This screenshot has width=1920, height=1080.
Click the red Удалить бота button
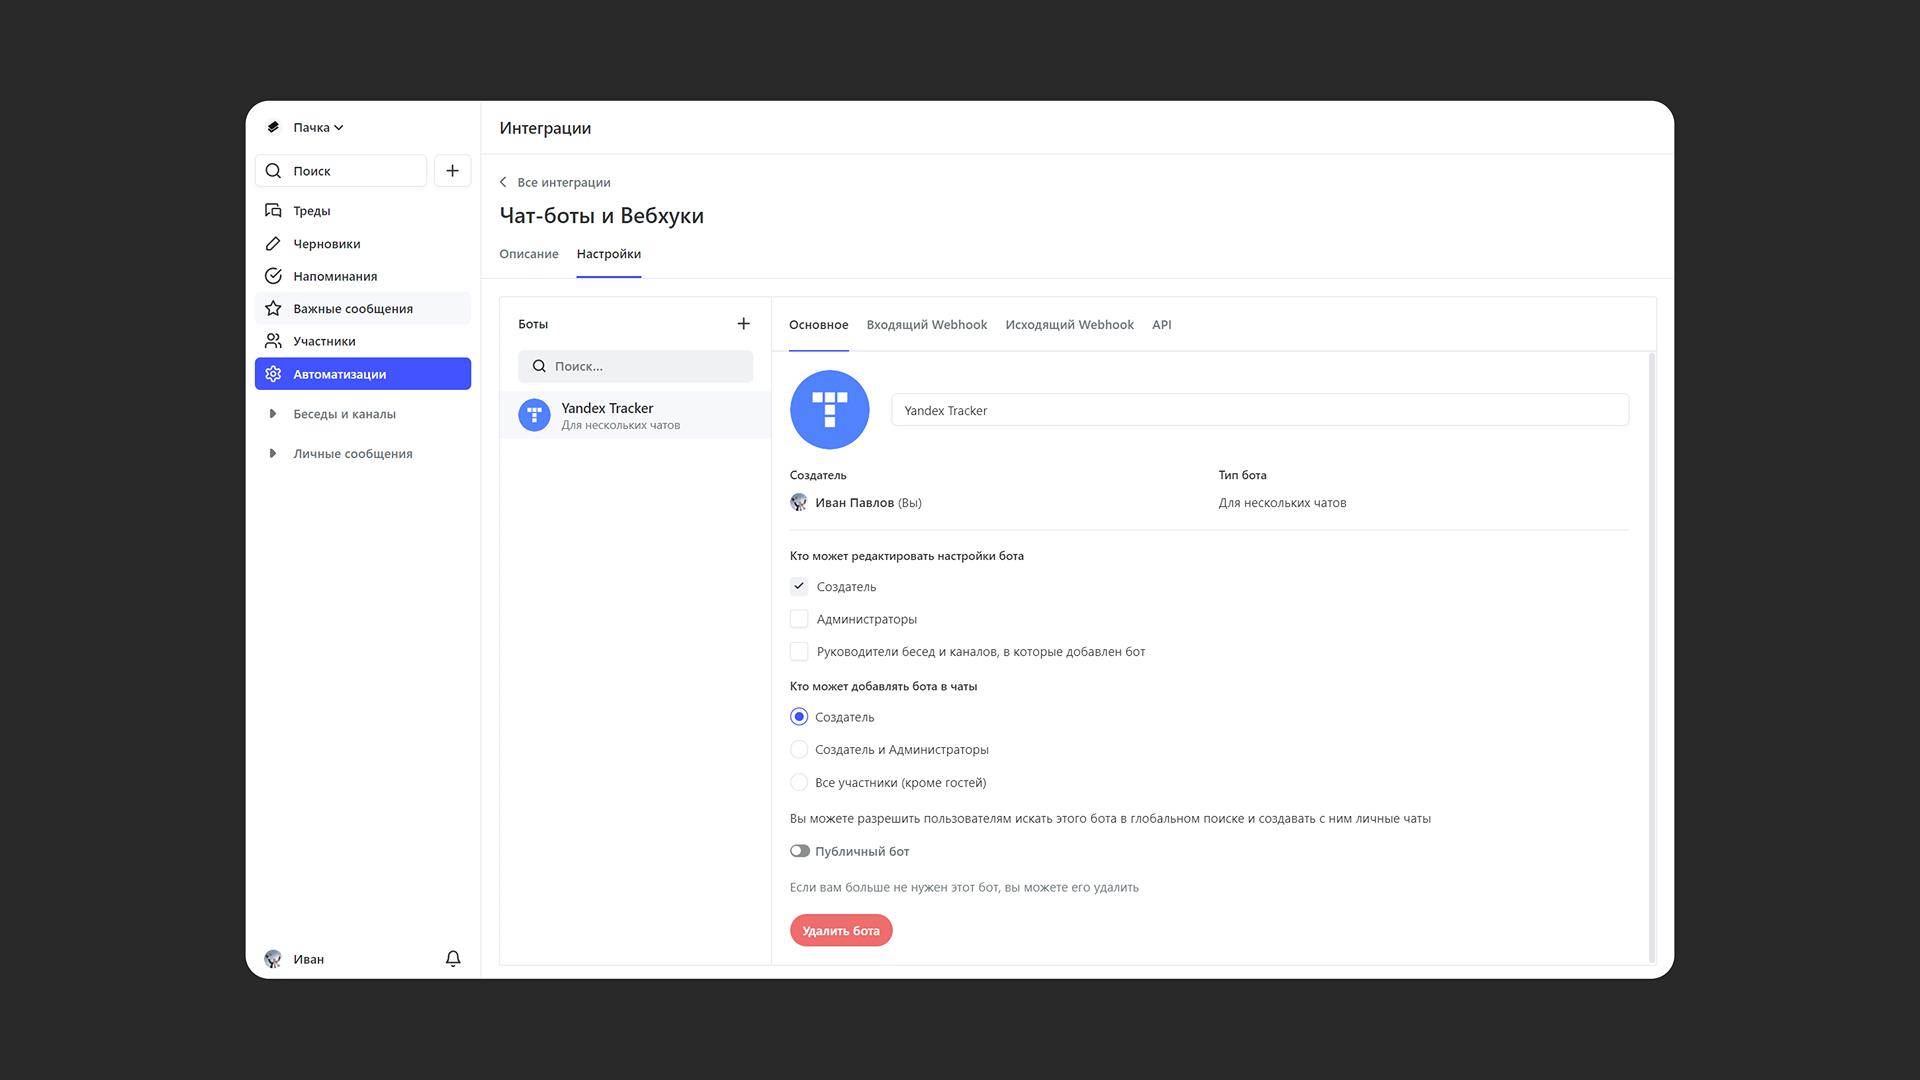click(841, 931)
